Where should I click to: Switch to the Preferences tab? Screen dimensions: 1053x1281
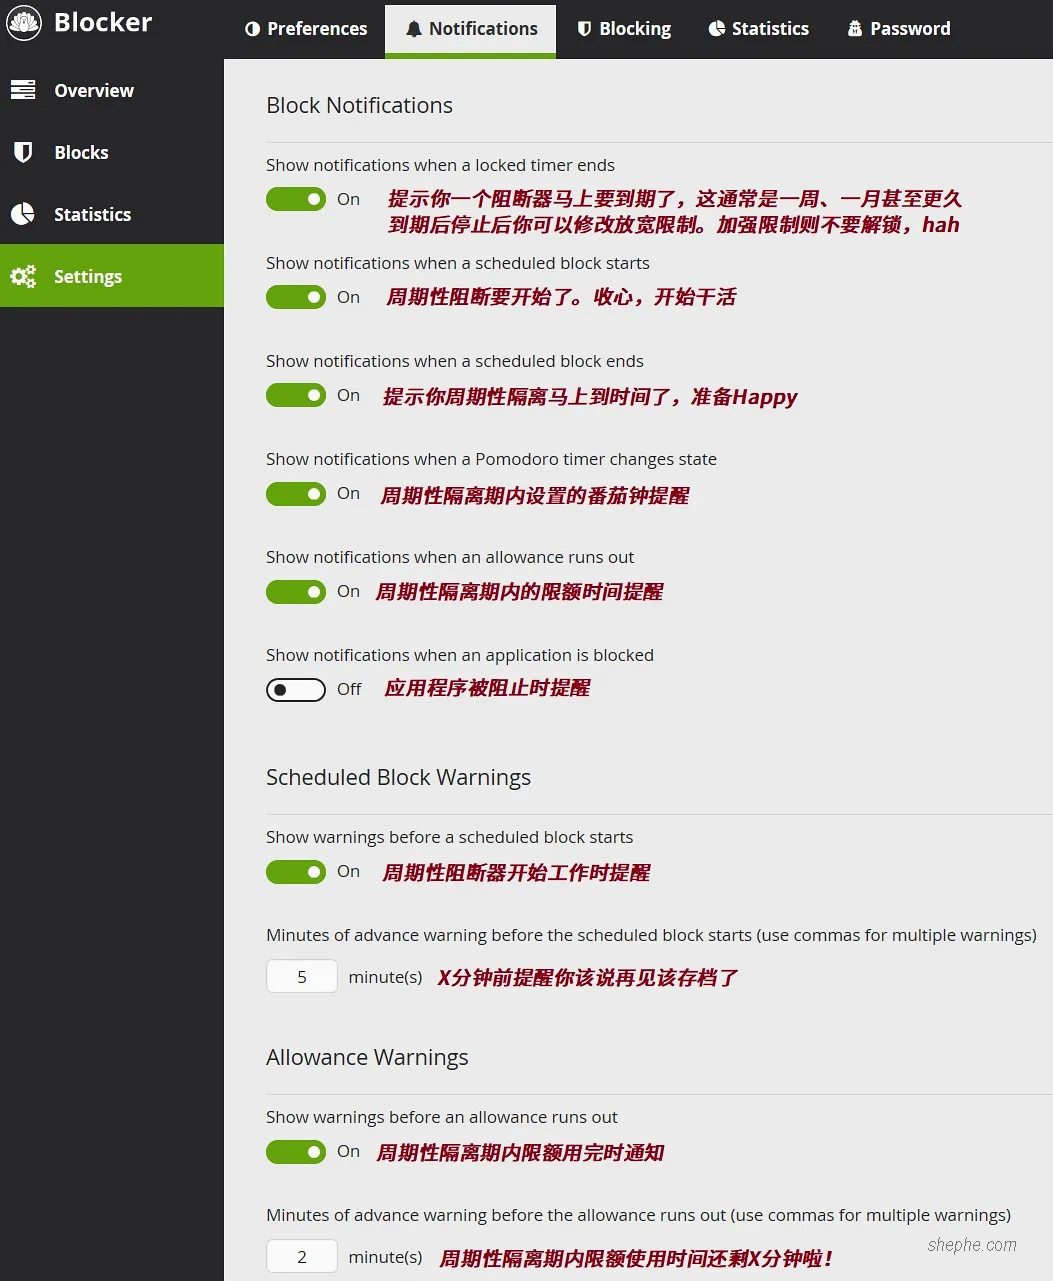[x=305, y=29]
